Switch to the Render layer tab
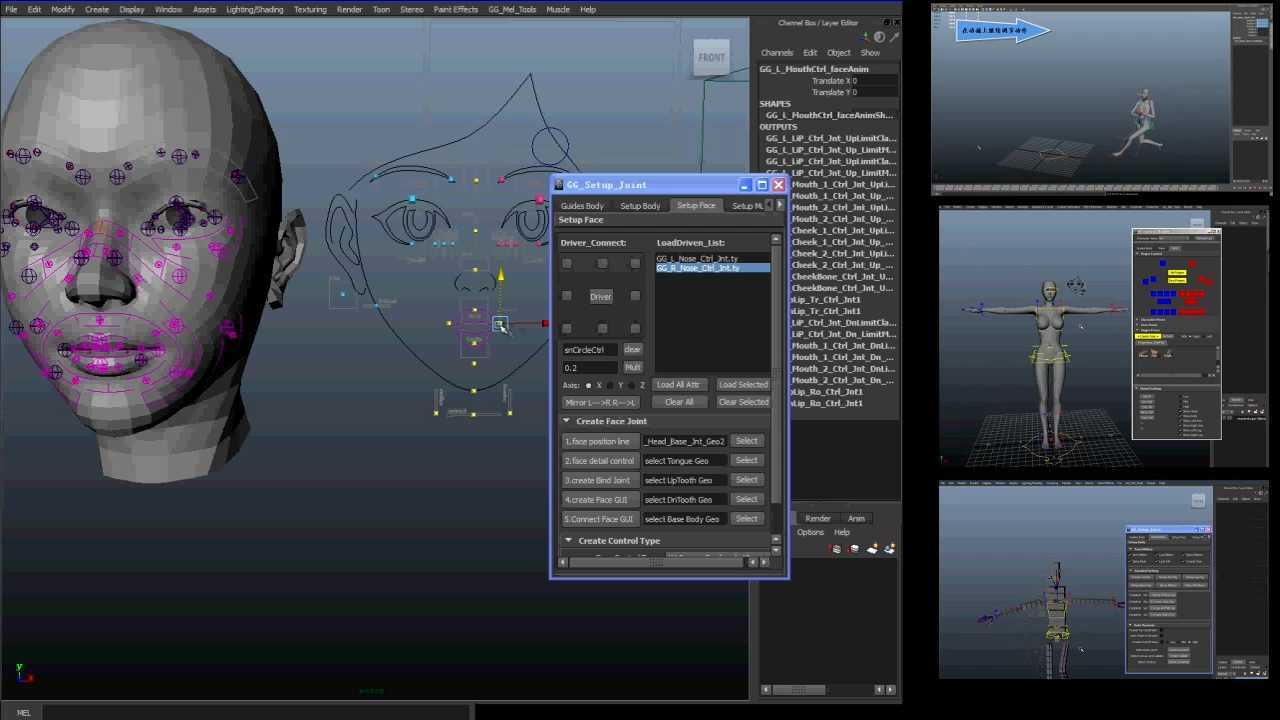 (x=818, y=518)
